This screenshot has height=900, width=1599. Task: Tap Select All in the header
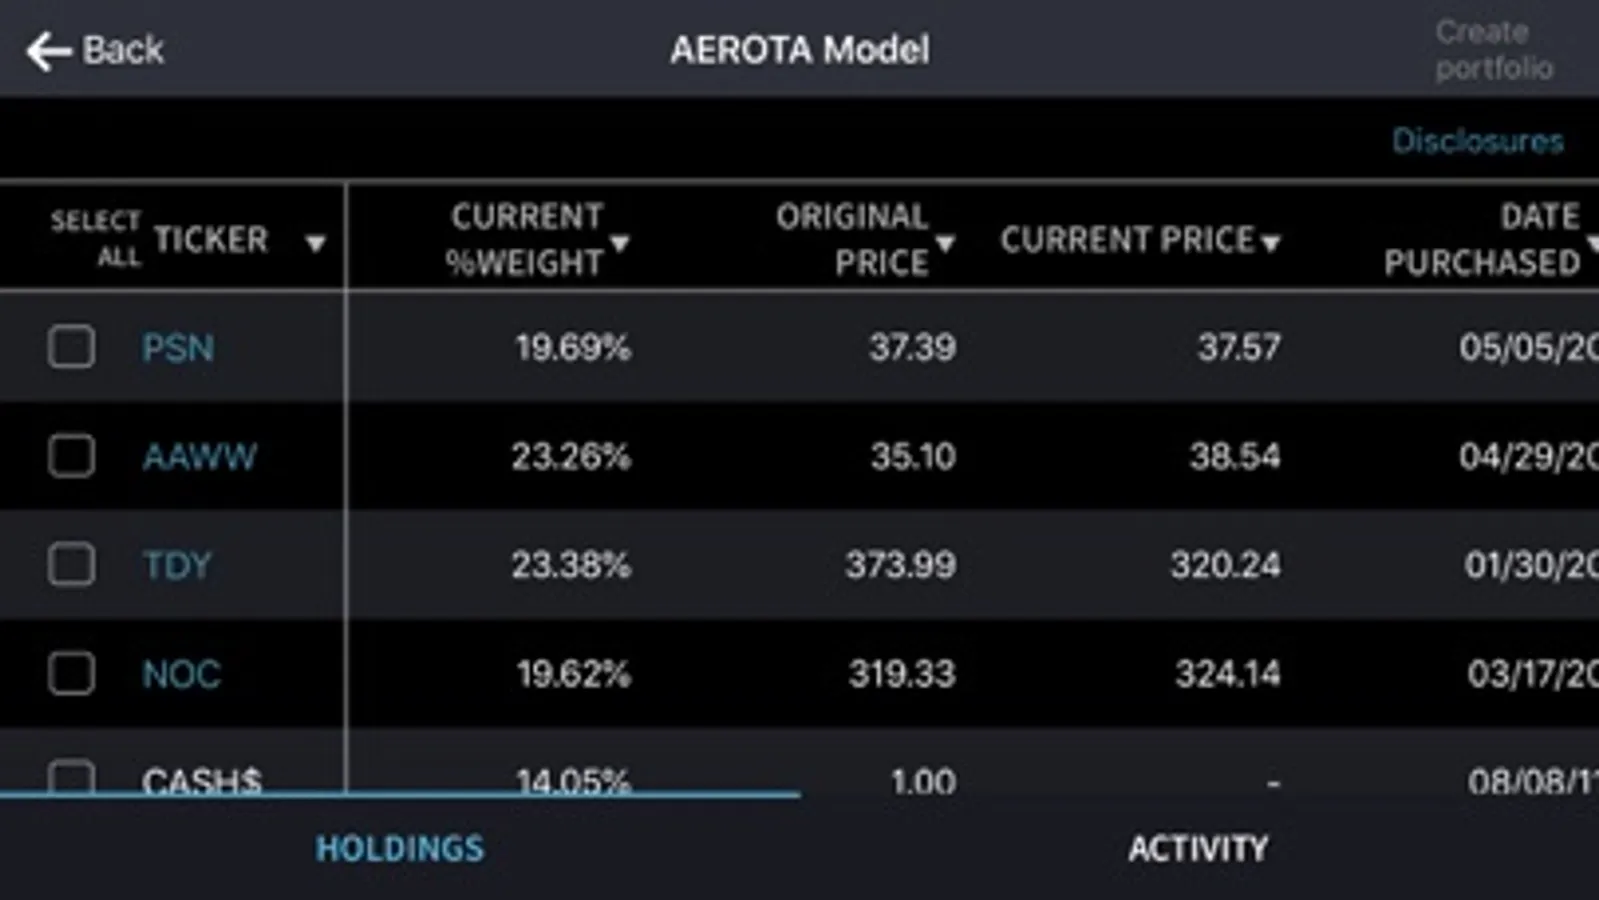tap(96, 238)
